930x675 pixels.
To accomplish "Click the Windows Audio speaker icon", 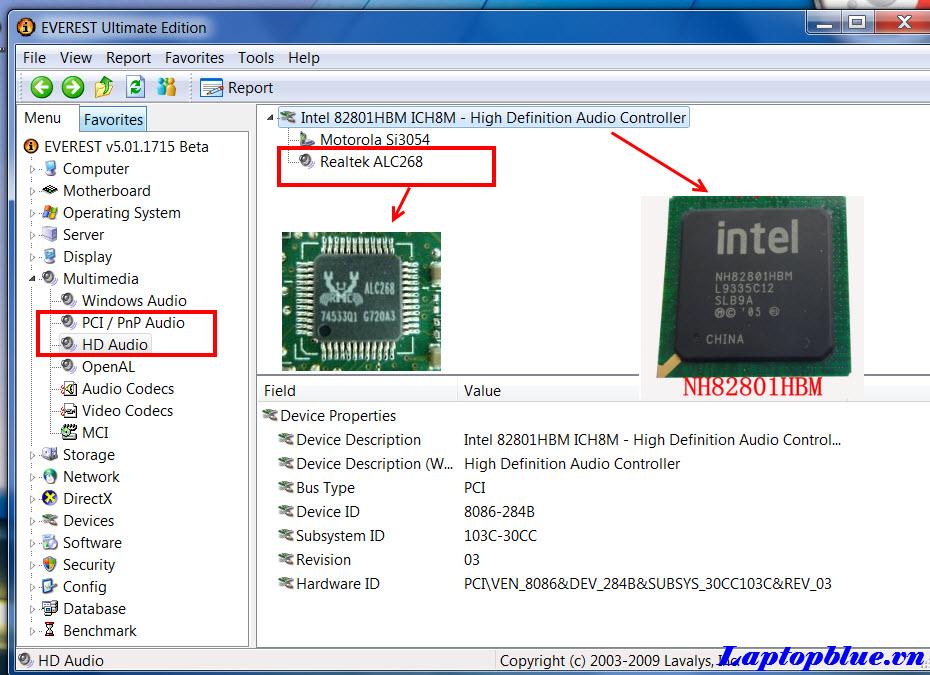I will click(x=69, y=300).
